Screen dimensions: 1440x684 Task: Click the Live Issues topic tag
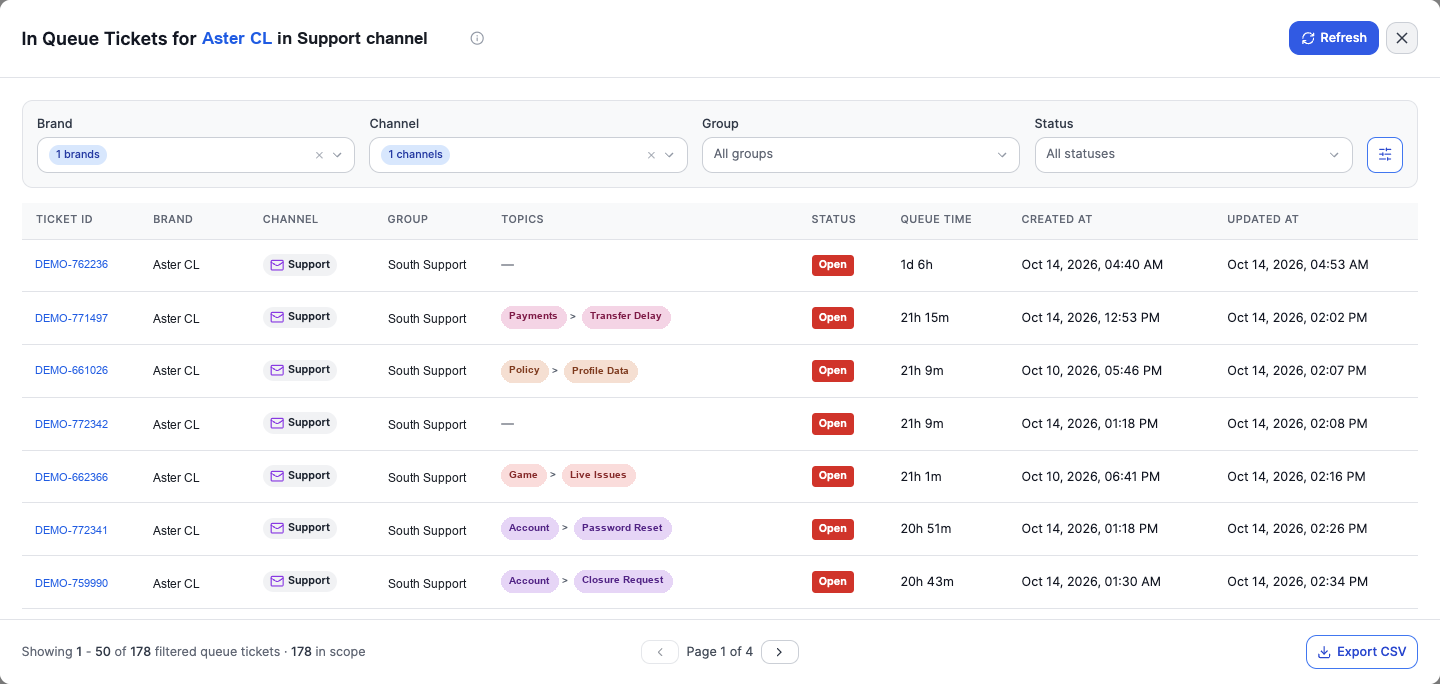(x=598, y=476)
